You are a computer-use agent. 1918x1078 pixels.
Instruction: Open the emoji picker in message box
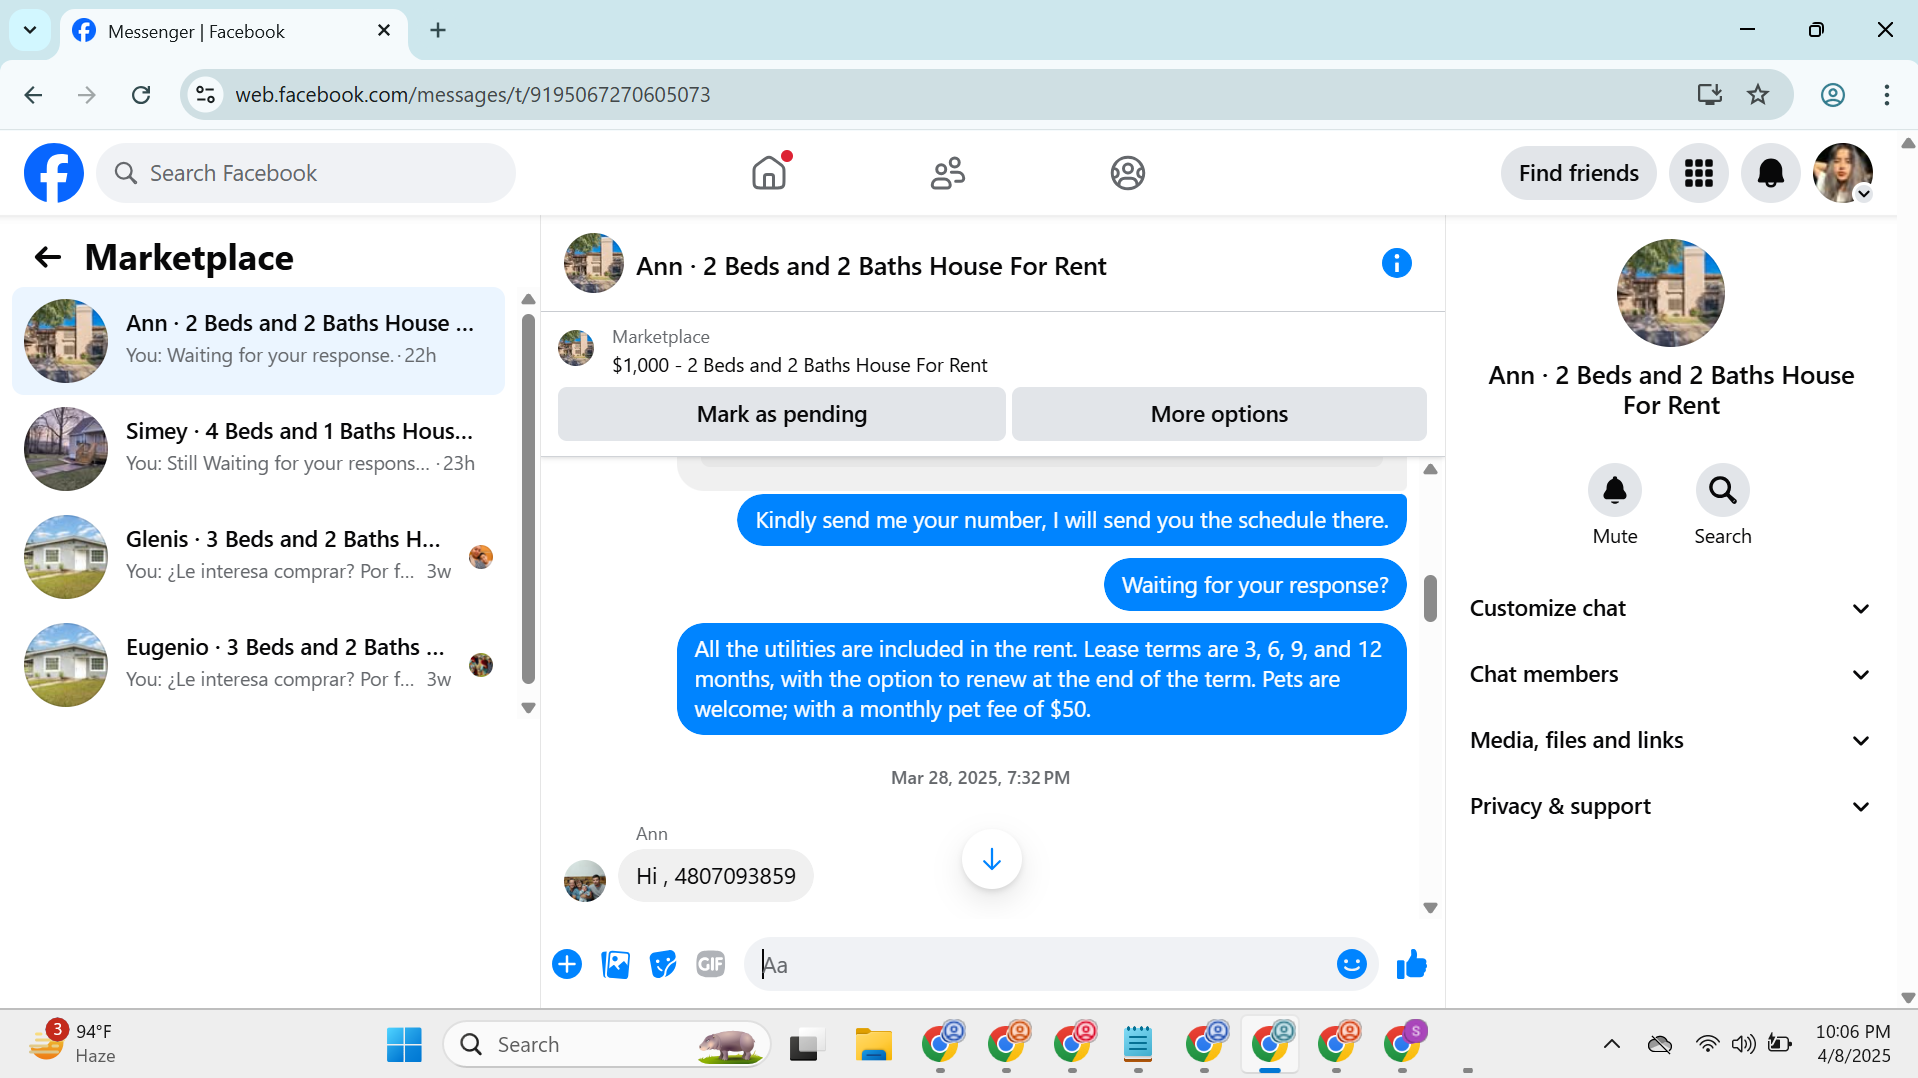1351,964
